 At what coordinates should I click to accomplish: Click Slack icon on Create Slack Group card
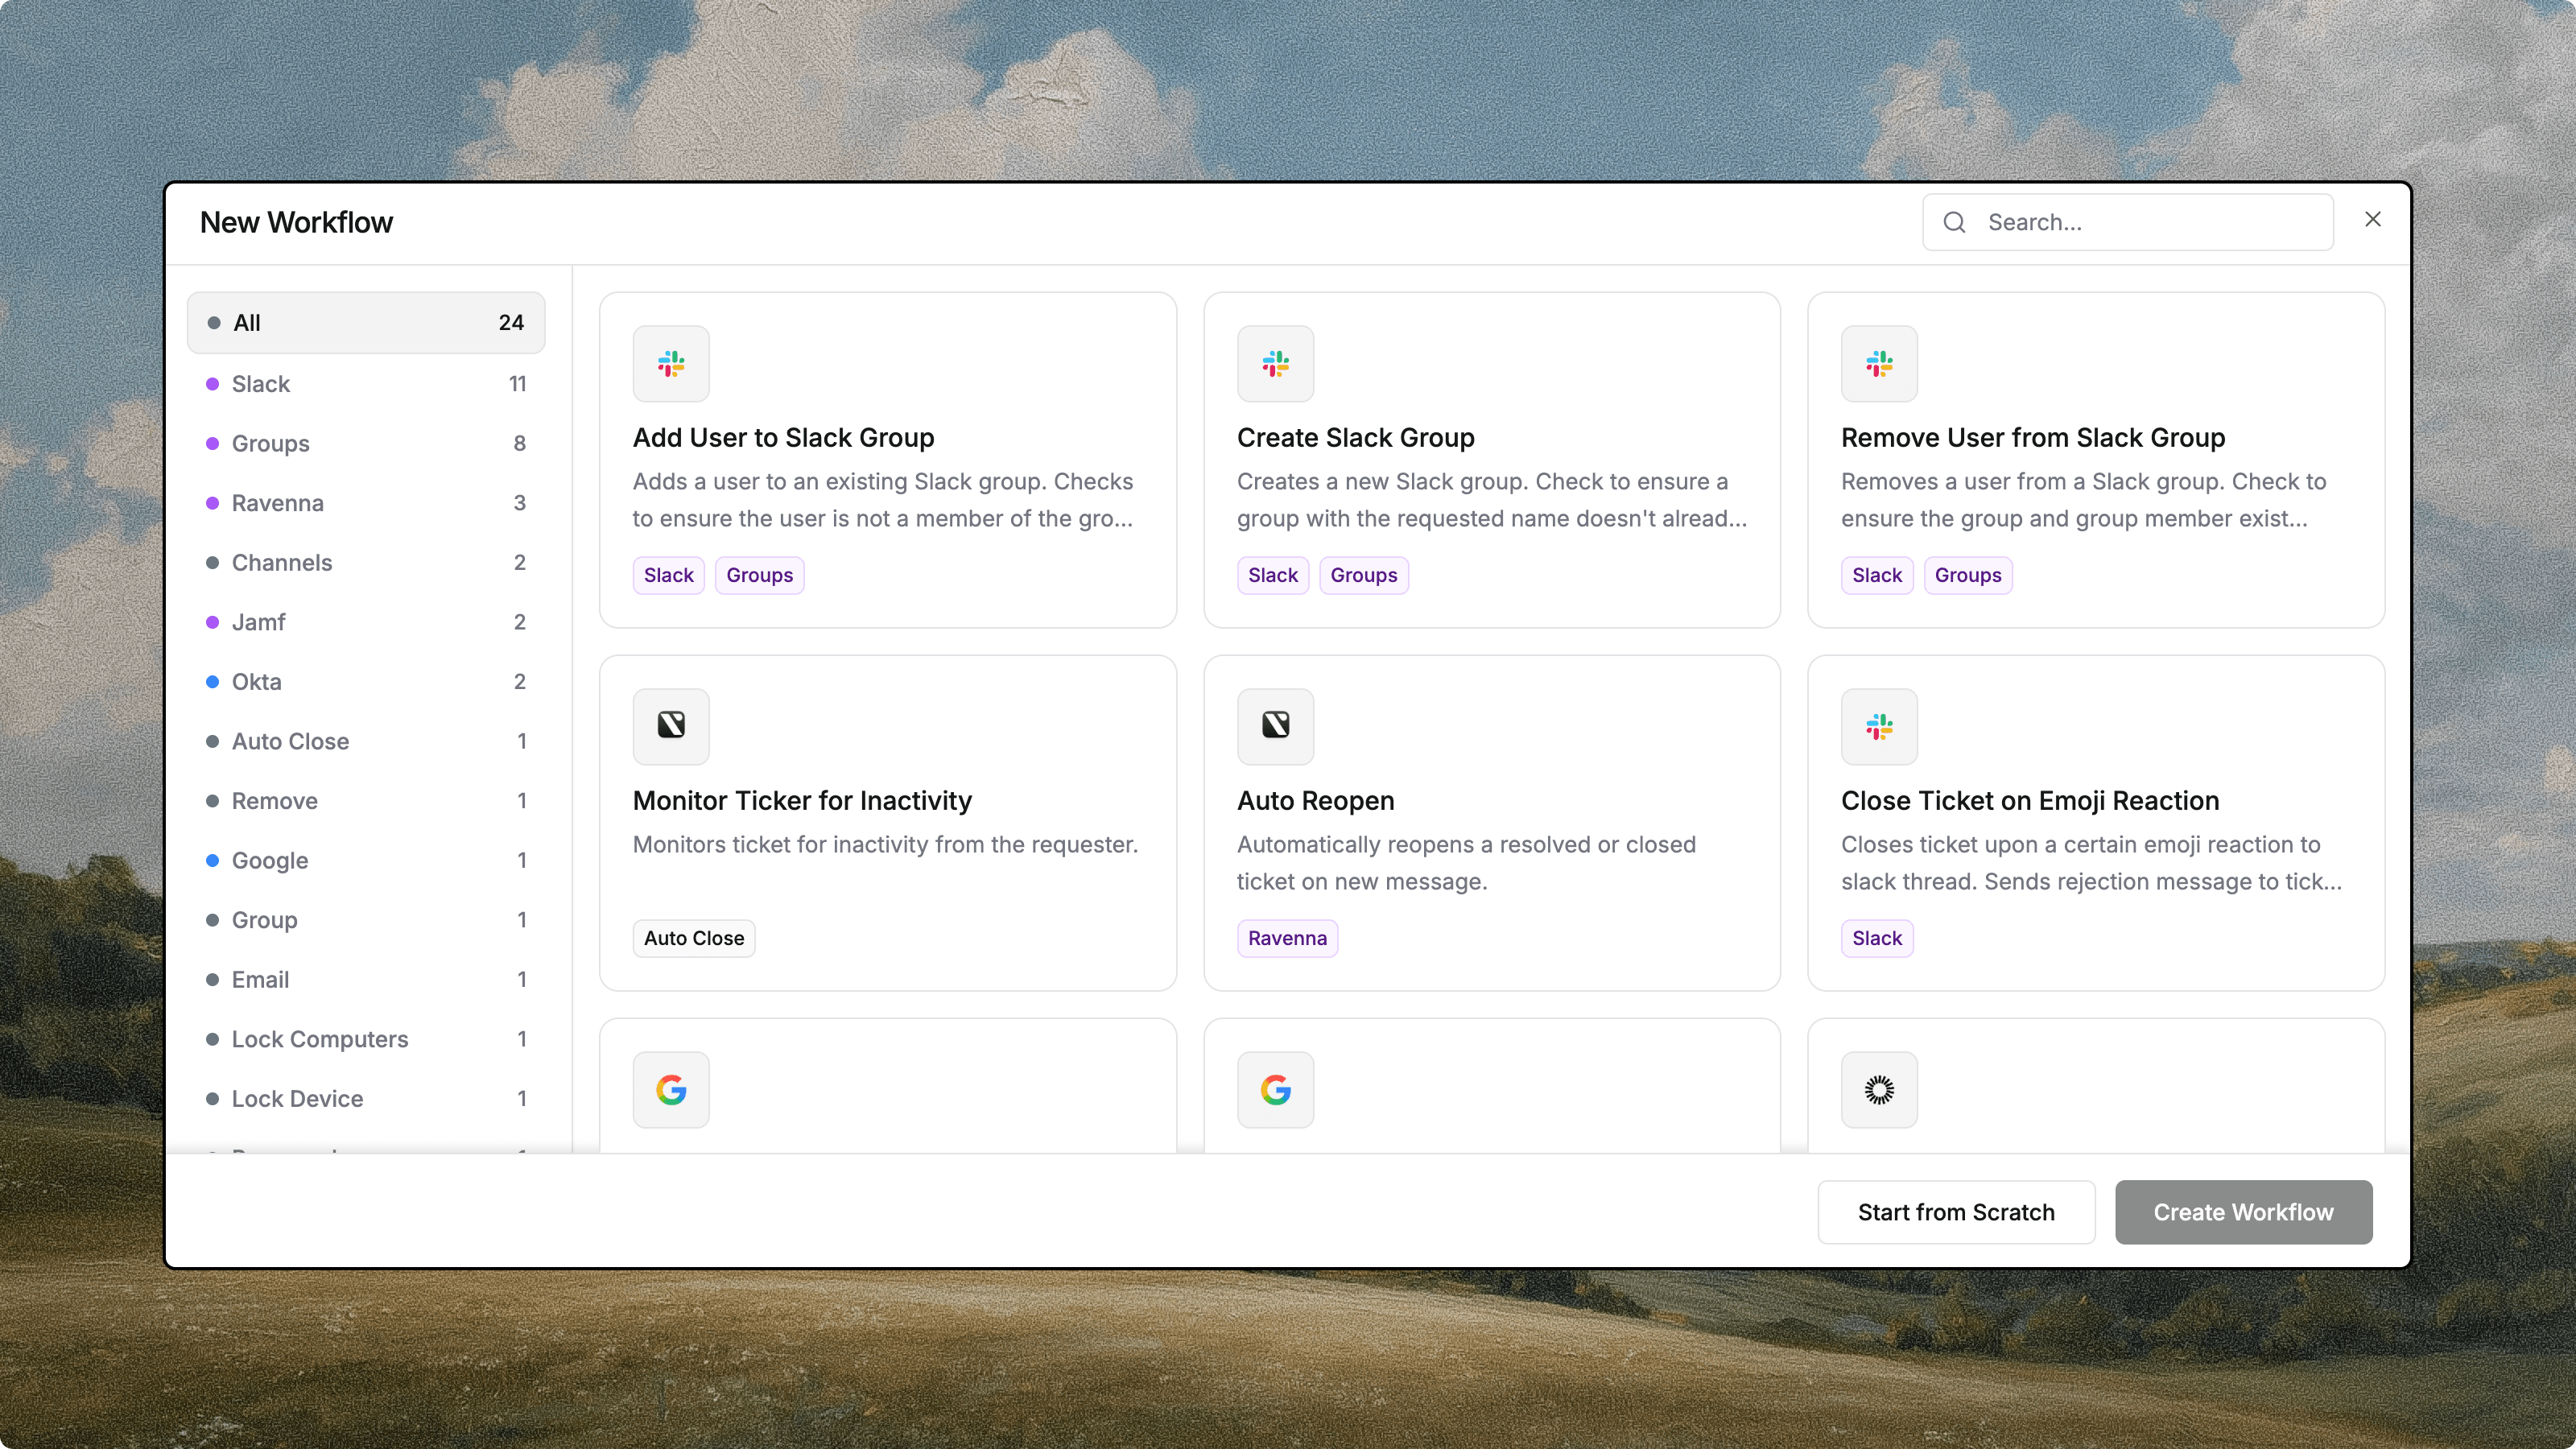1275,364
